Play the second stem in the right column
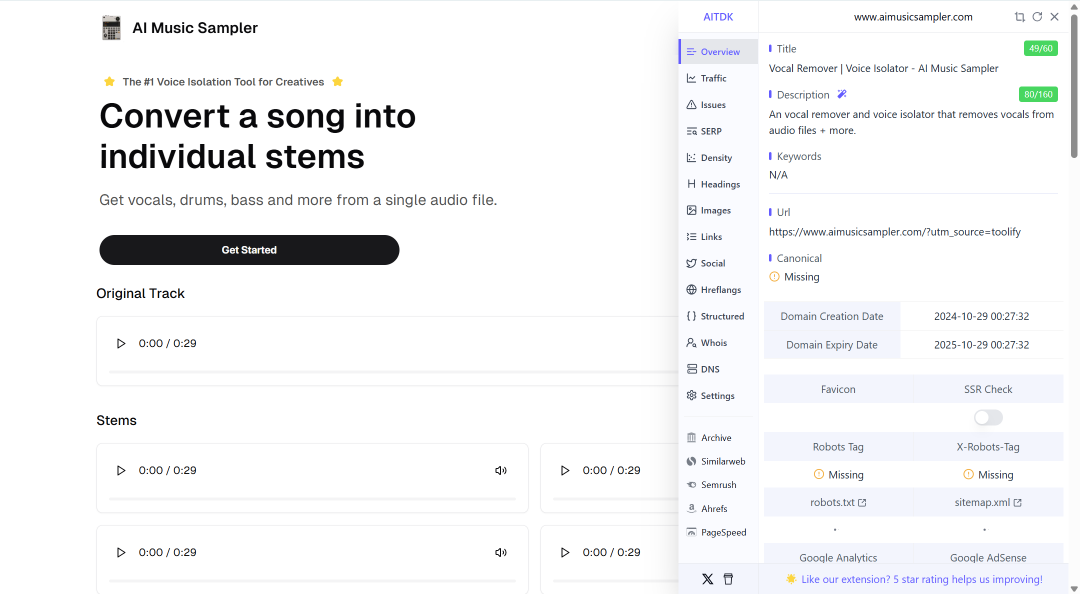Image resolution: width=1080 pixels, height=594 pixels. [565, 552]
